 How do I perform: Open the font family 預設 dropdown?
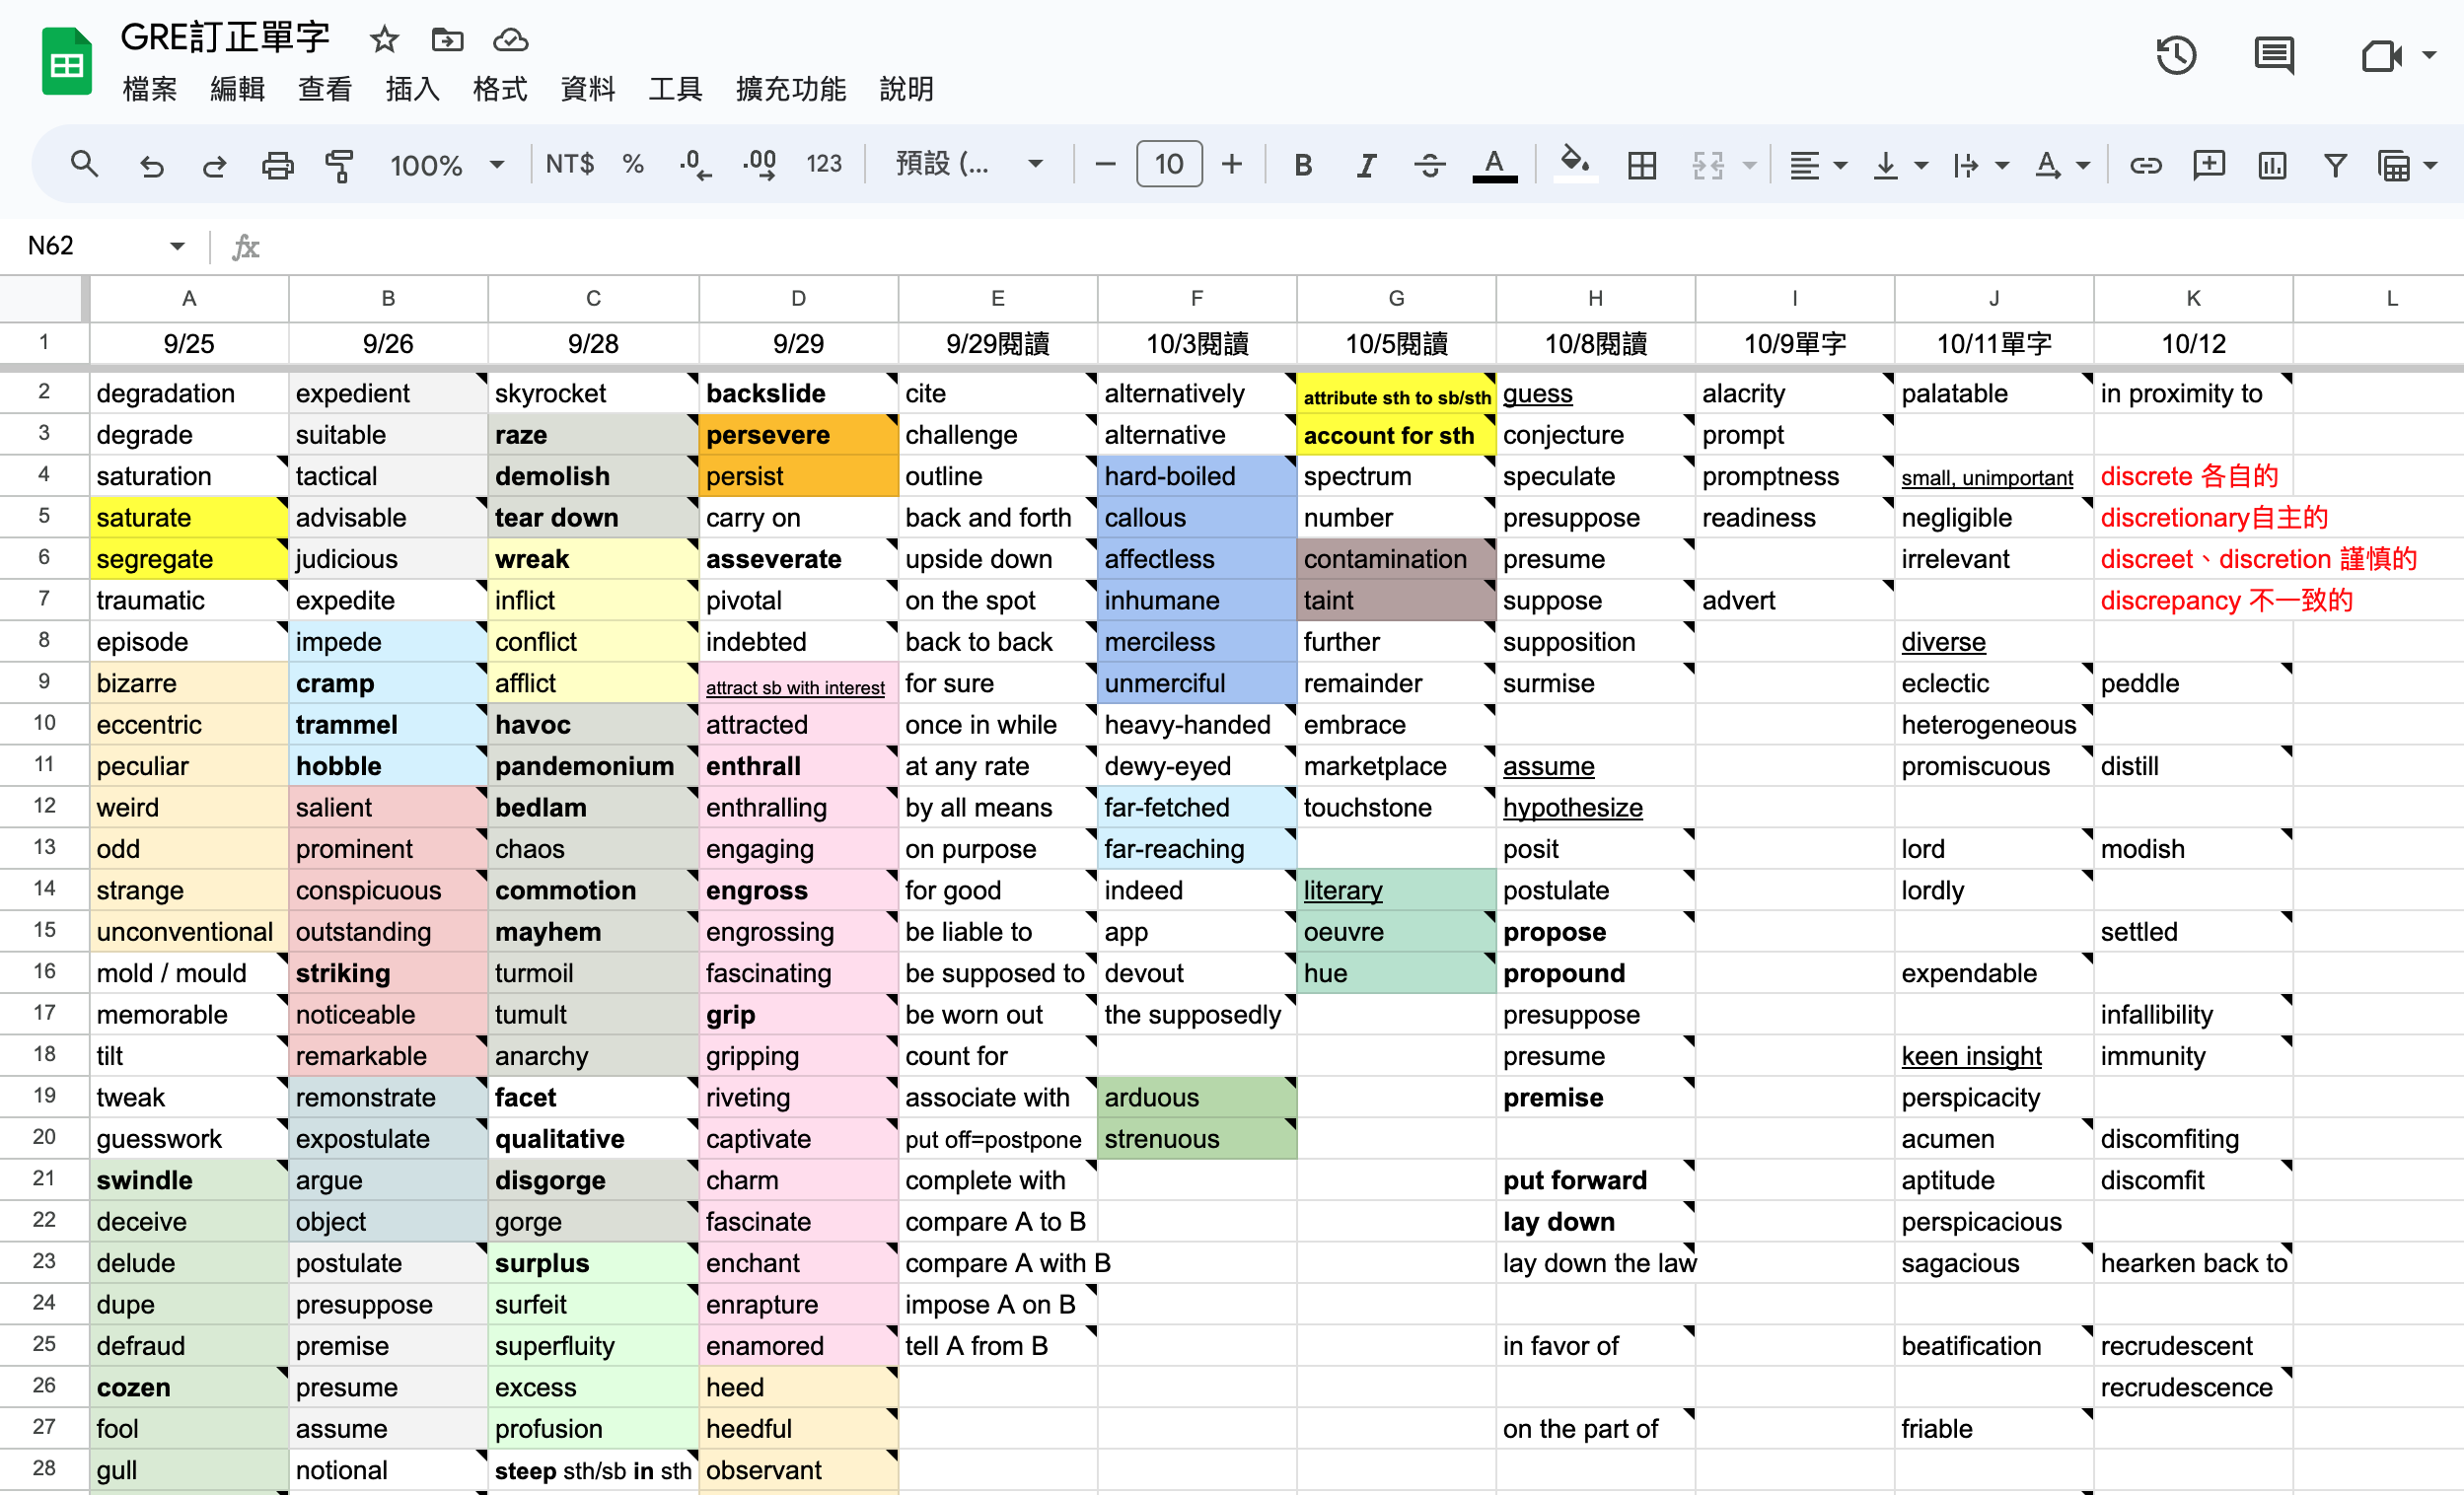pos(968,164)
